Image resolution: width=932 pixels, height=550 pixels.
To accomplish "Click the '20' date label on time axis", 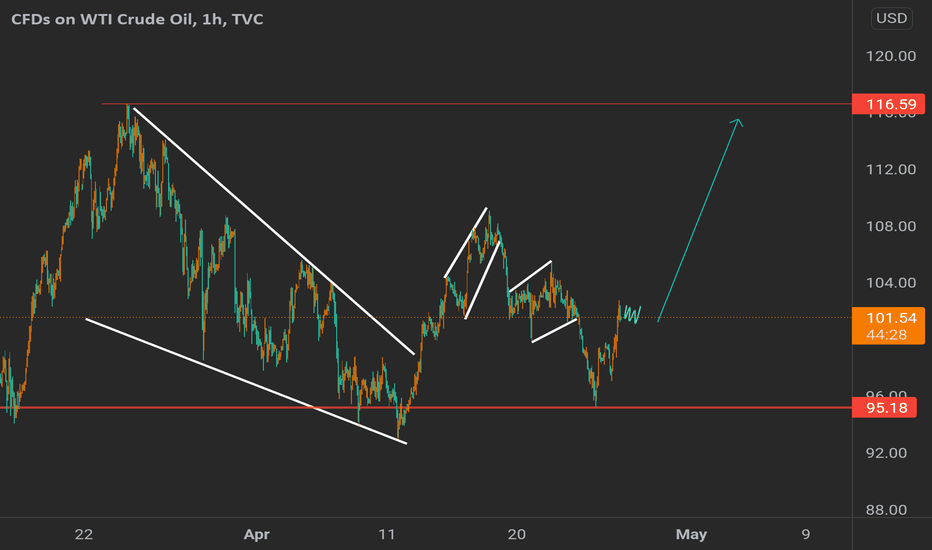I will [517, 535].
